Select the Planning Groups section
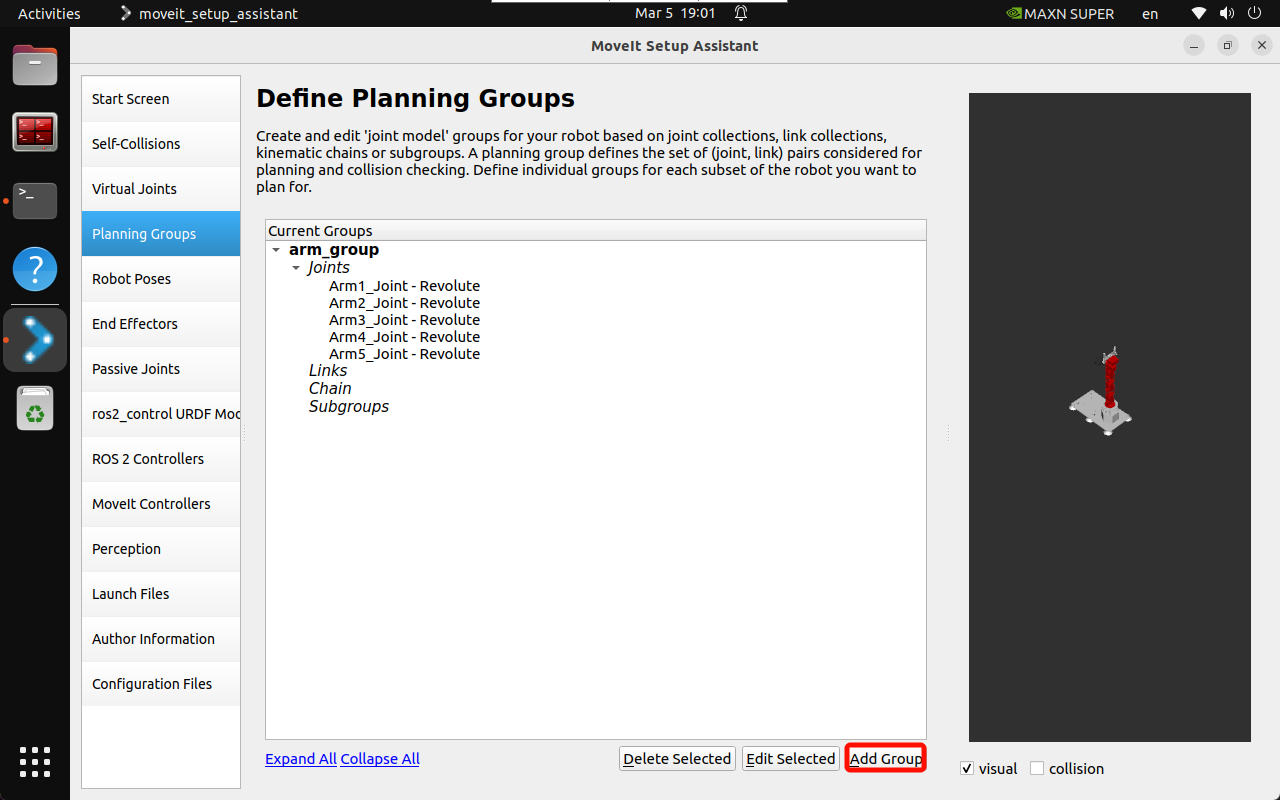Viewport: 1280px width, 800px height. point(161,234)
